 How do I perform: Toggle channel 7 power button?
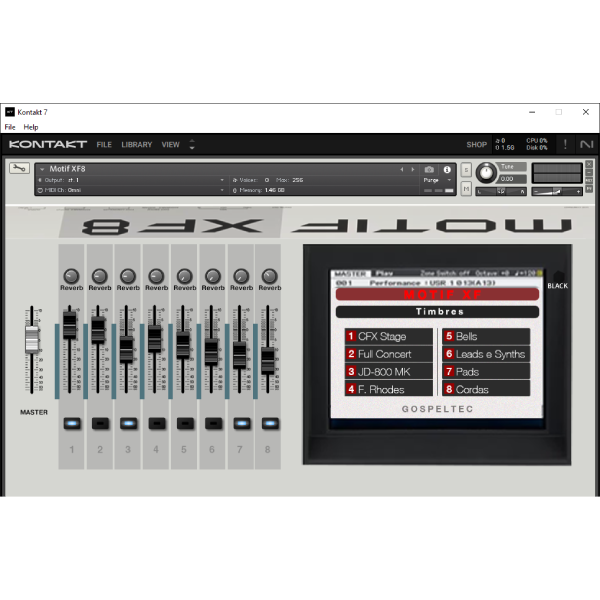point(242,424)
